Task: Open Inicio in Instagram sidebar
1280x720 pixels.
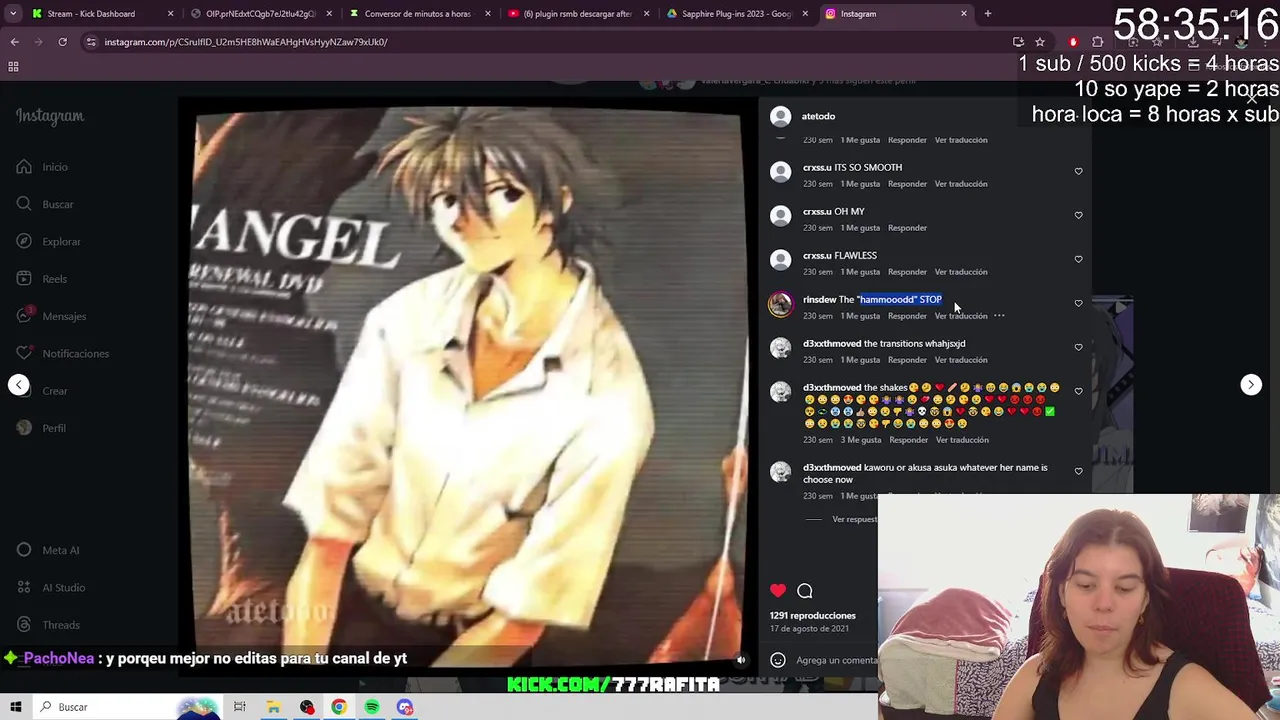Action: (42, 167)
